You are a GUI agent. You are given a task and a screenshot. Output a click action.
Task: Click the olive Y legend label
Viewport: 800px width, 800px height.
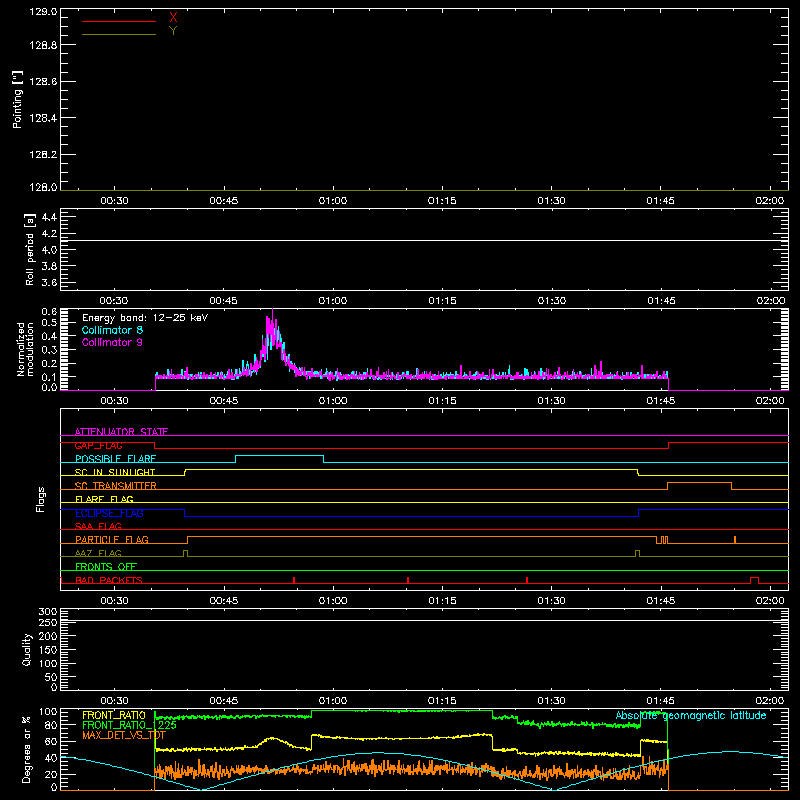tap(173, 31)
